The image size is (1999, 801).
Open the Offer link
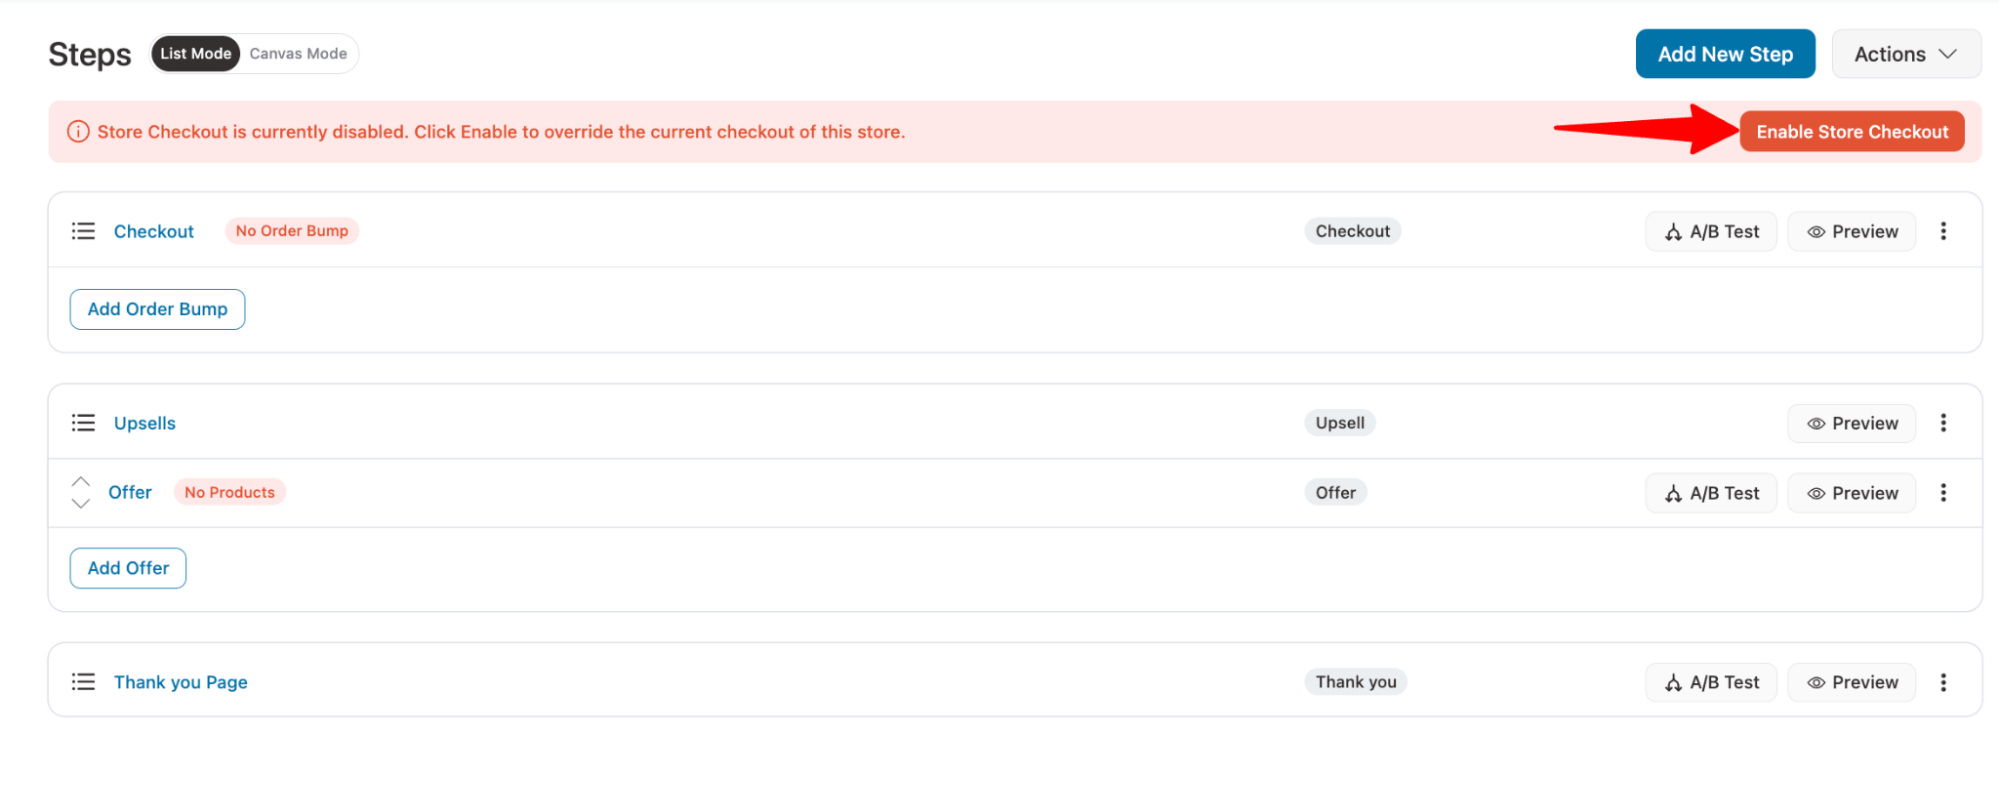130,492
